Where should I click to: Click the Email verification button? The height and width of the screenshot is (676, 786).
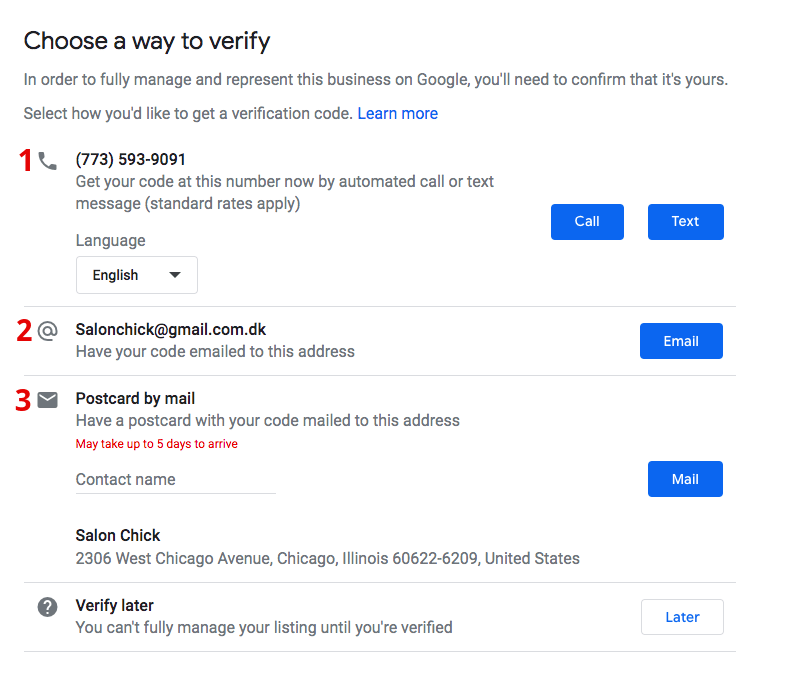(680, 341)
